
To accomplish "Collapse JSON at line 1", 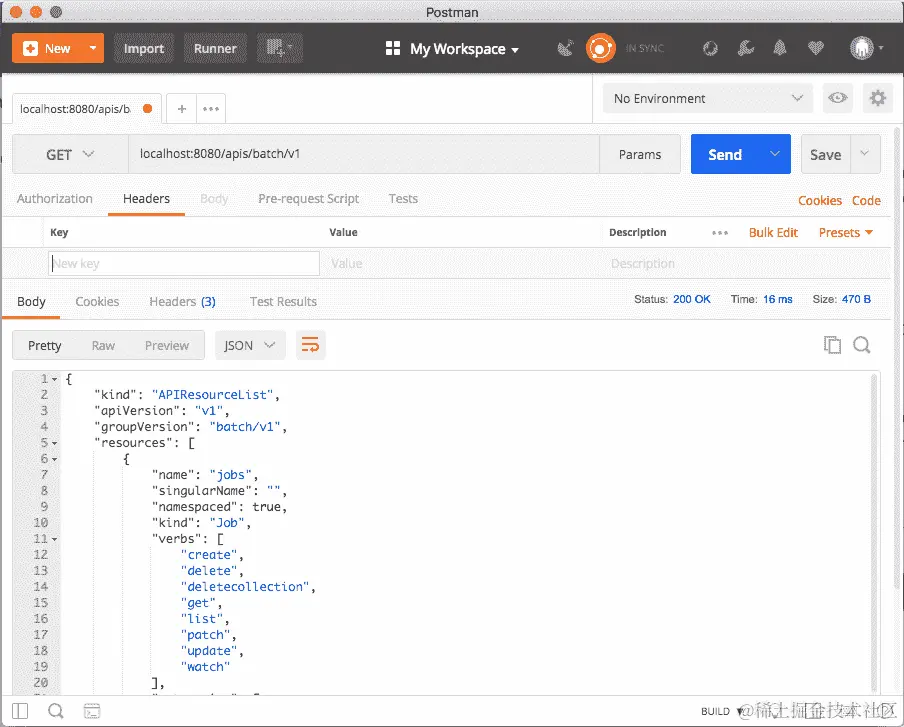I will pyautogui.click(x=55, y=379).
